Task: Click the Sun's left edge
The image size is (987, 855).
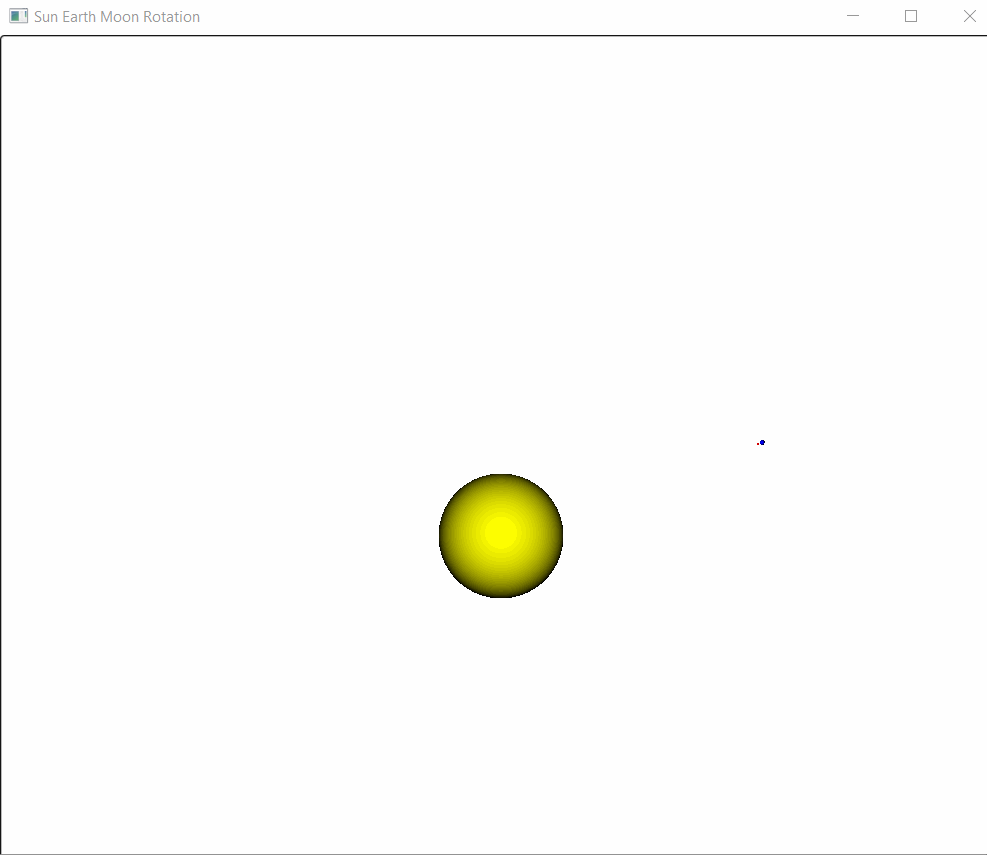Action: 441,536
